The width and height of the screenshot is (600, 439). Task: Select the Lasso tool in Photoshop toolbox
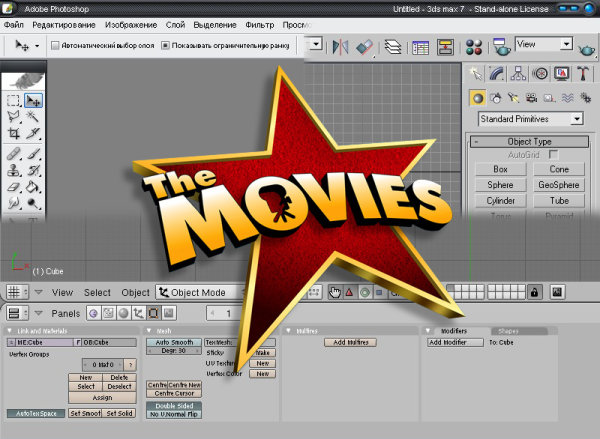(13, 116)
